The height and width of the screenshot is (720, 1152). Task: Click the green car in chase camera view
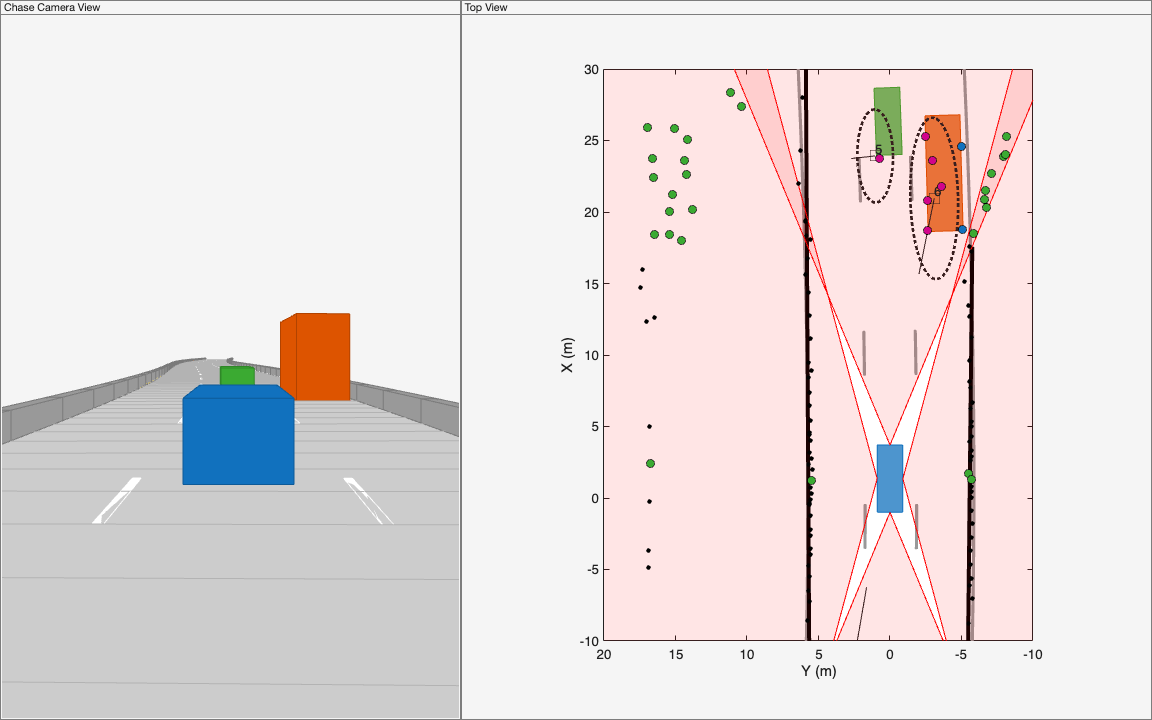pos(237,375)
